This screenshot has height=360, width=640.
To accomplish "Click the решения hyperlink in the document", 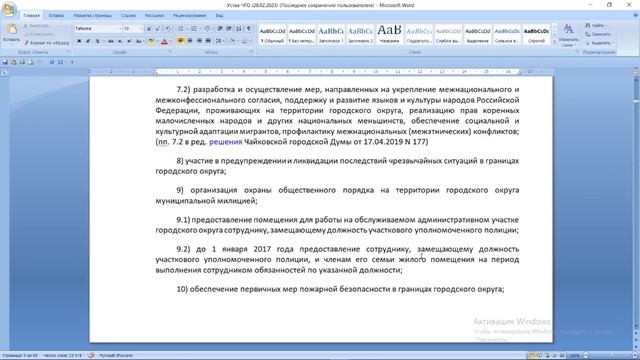I will tap(226, 142).
